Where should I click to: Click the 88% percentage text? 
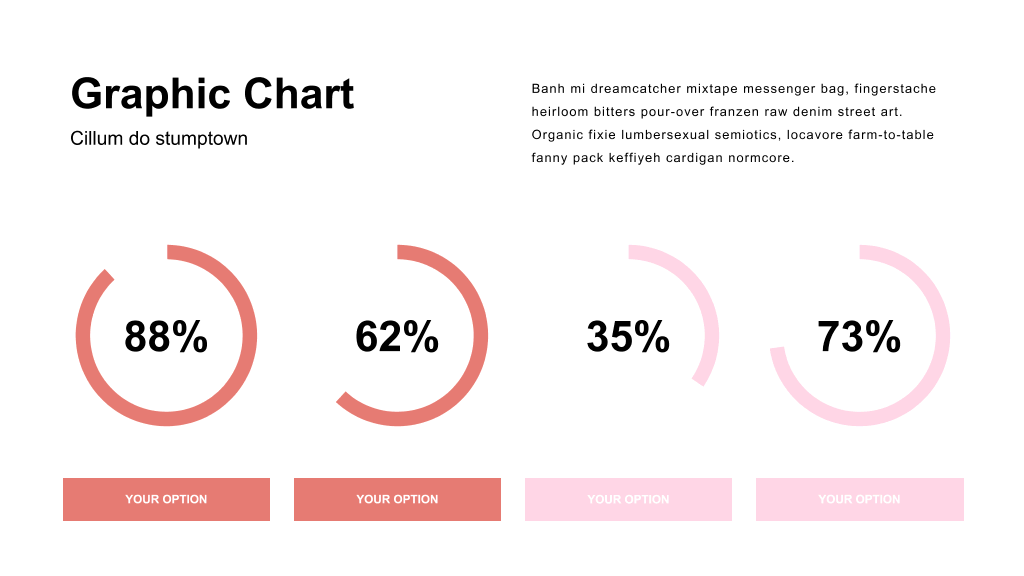(x=166, y=337)
